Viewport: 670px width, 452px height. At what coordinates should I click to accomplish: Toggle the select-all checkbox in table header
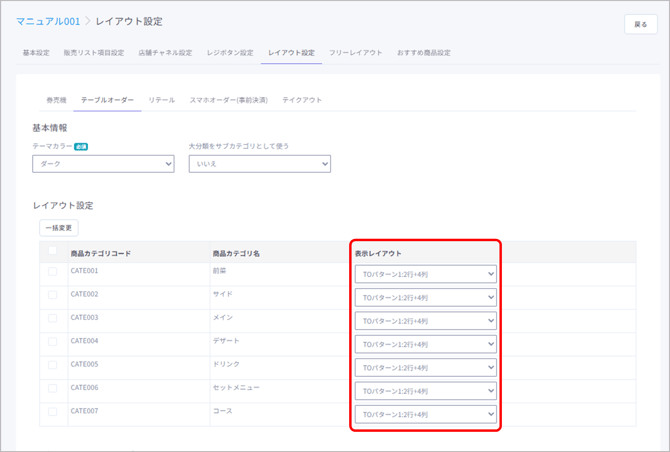point(52,251)
